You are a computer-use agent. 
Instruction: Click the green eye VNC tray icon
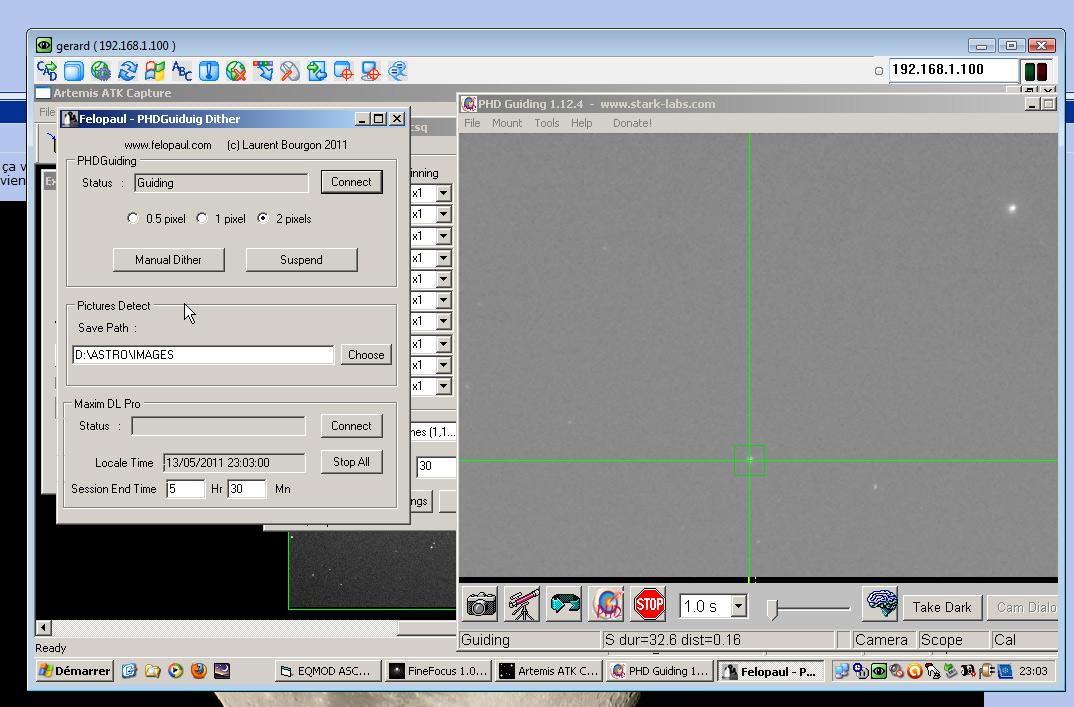coord(879,671)
